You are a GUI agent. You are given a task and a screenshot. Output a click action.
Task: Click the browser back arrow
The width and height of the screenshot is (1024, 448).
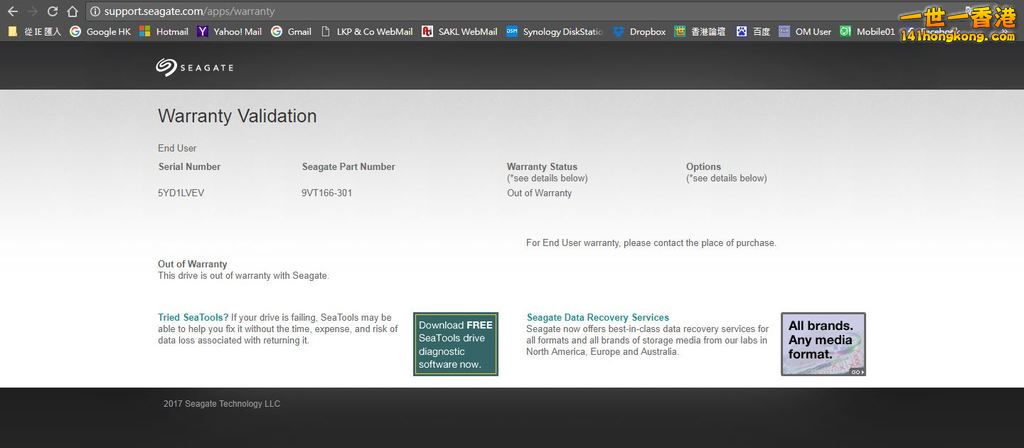12,11
